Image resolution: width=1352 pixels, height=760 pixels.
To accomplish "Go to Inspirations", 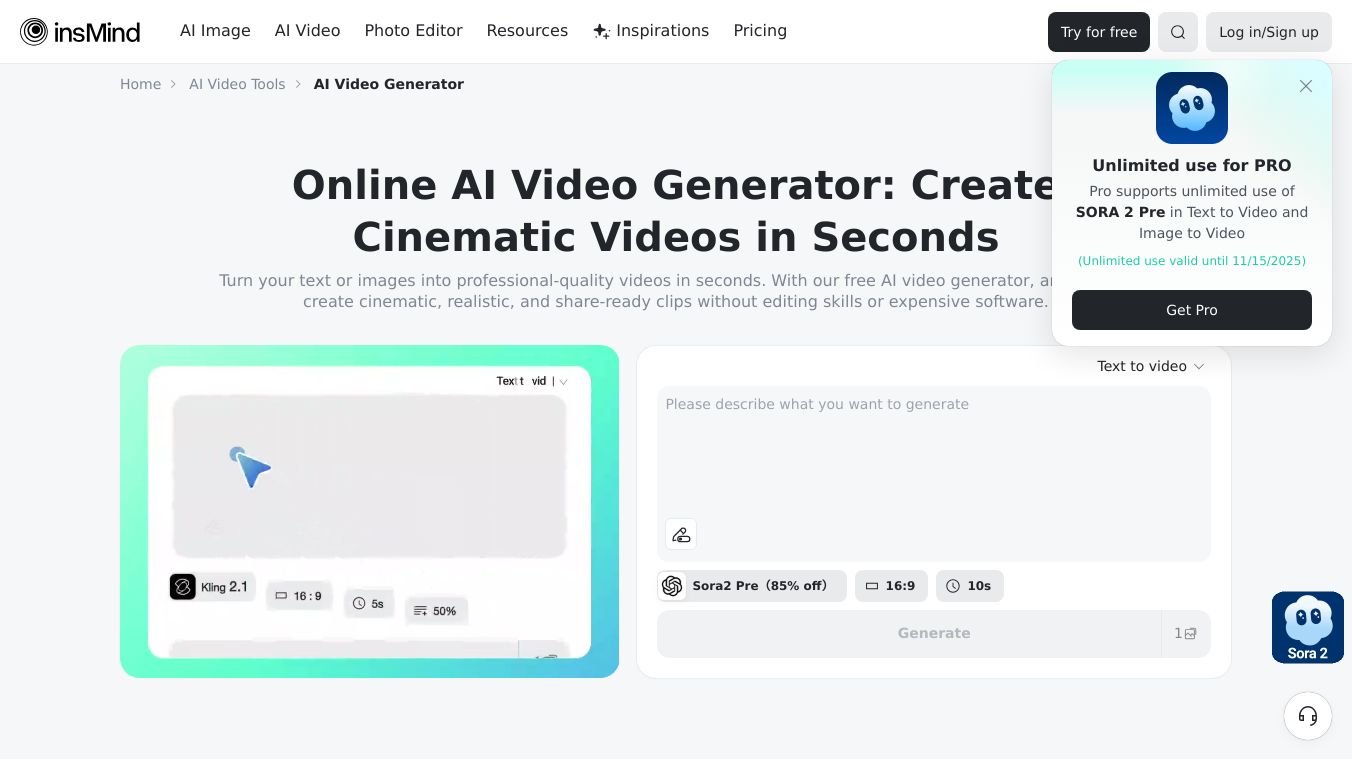I will 651,31.
